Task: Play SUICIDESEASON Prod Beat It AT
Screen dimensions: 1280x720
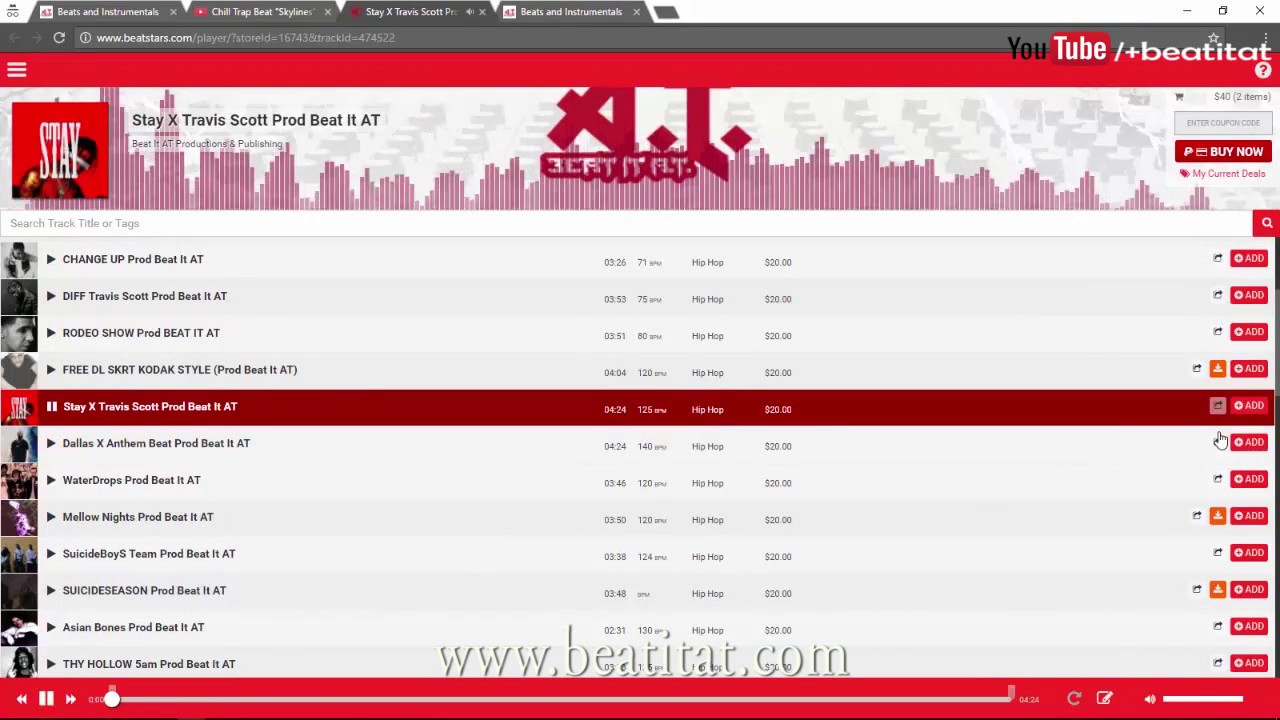Action: coord(51,591)
